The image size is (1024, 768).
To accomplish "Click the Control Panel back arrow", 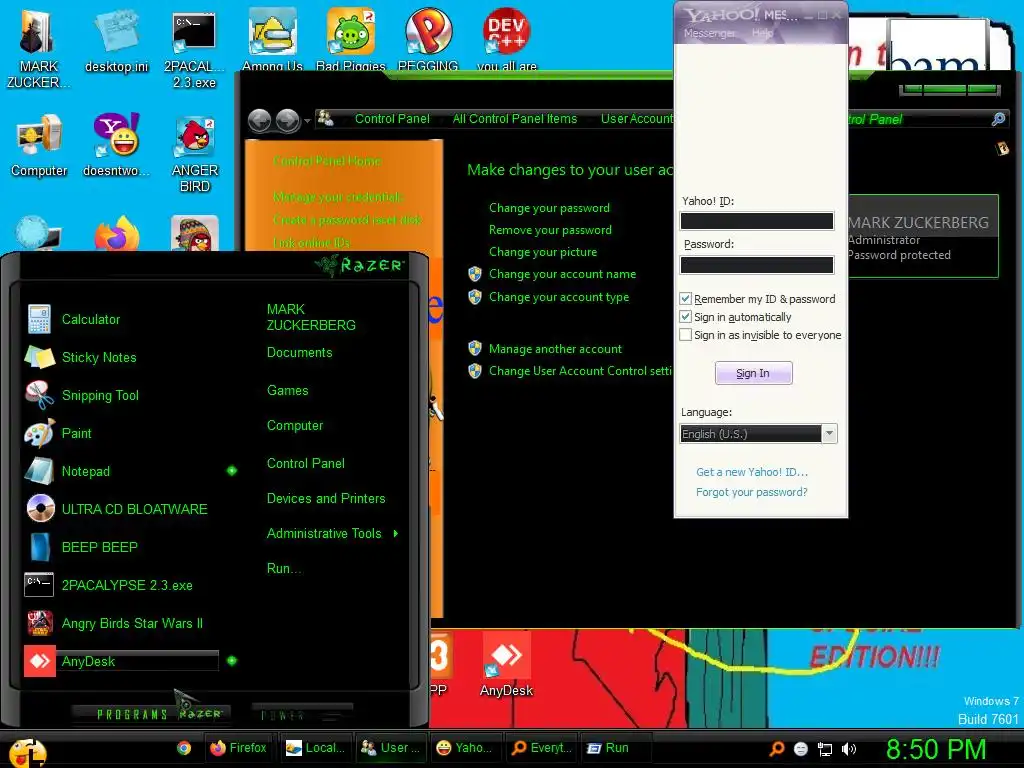I will coord(259,120).
